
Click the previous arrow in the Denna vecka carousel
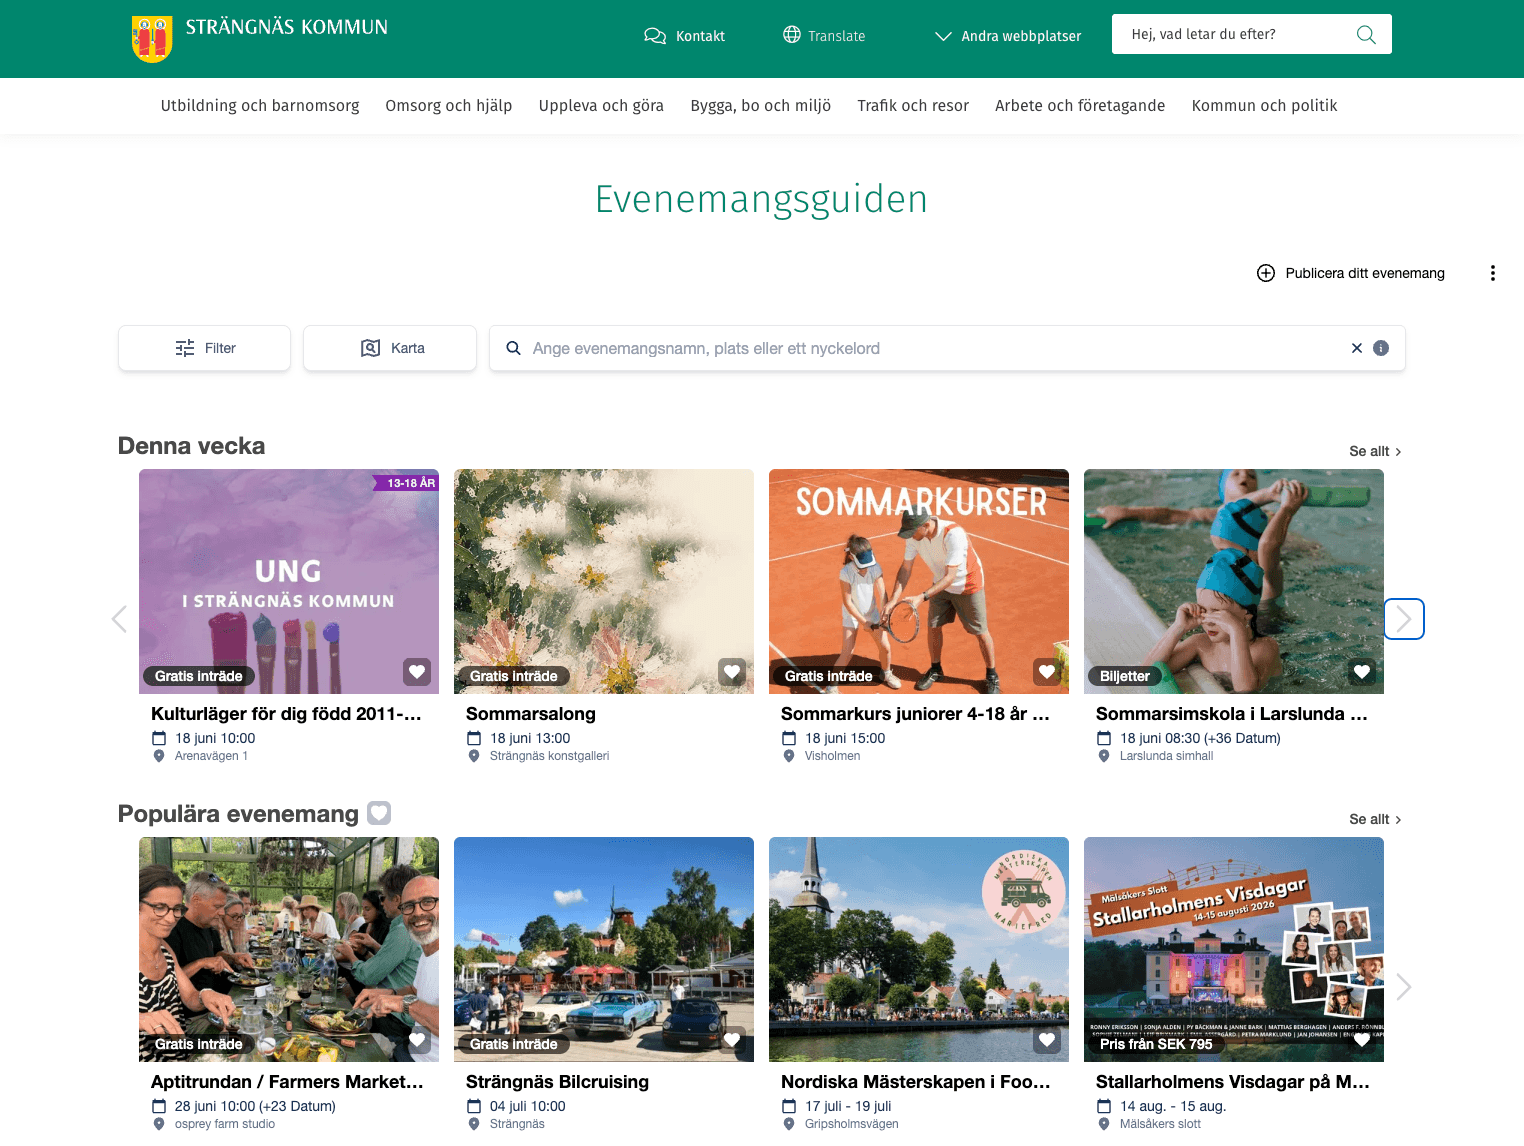point(119,619)
